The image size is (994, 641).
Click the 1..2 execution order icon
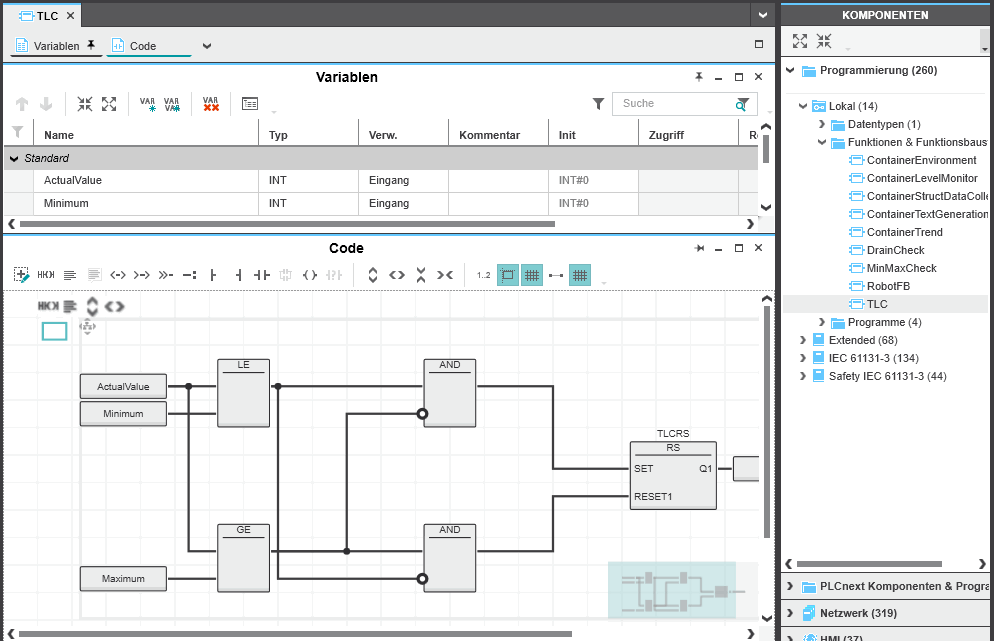(x=483, y=274)
